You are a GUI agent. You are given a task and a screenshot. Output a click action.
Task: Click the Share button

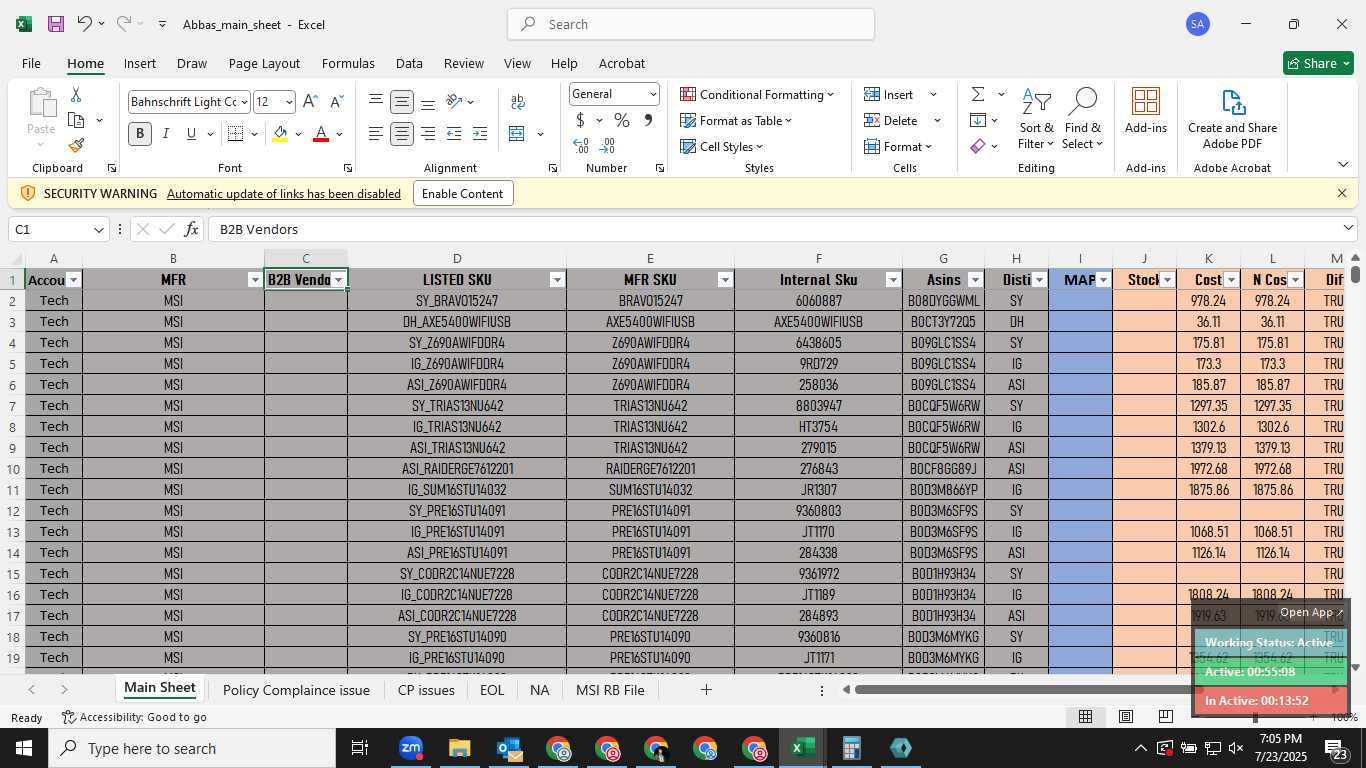pyautogui.click(x=1318, y=63)
